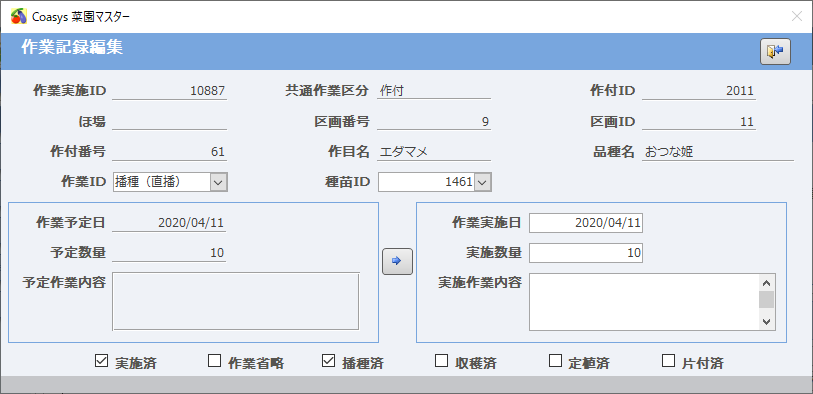Click the 作業記録編集 header title

point(72,48)
